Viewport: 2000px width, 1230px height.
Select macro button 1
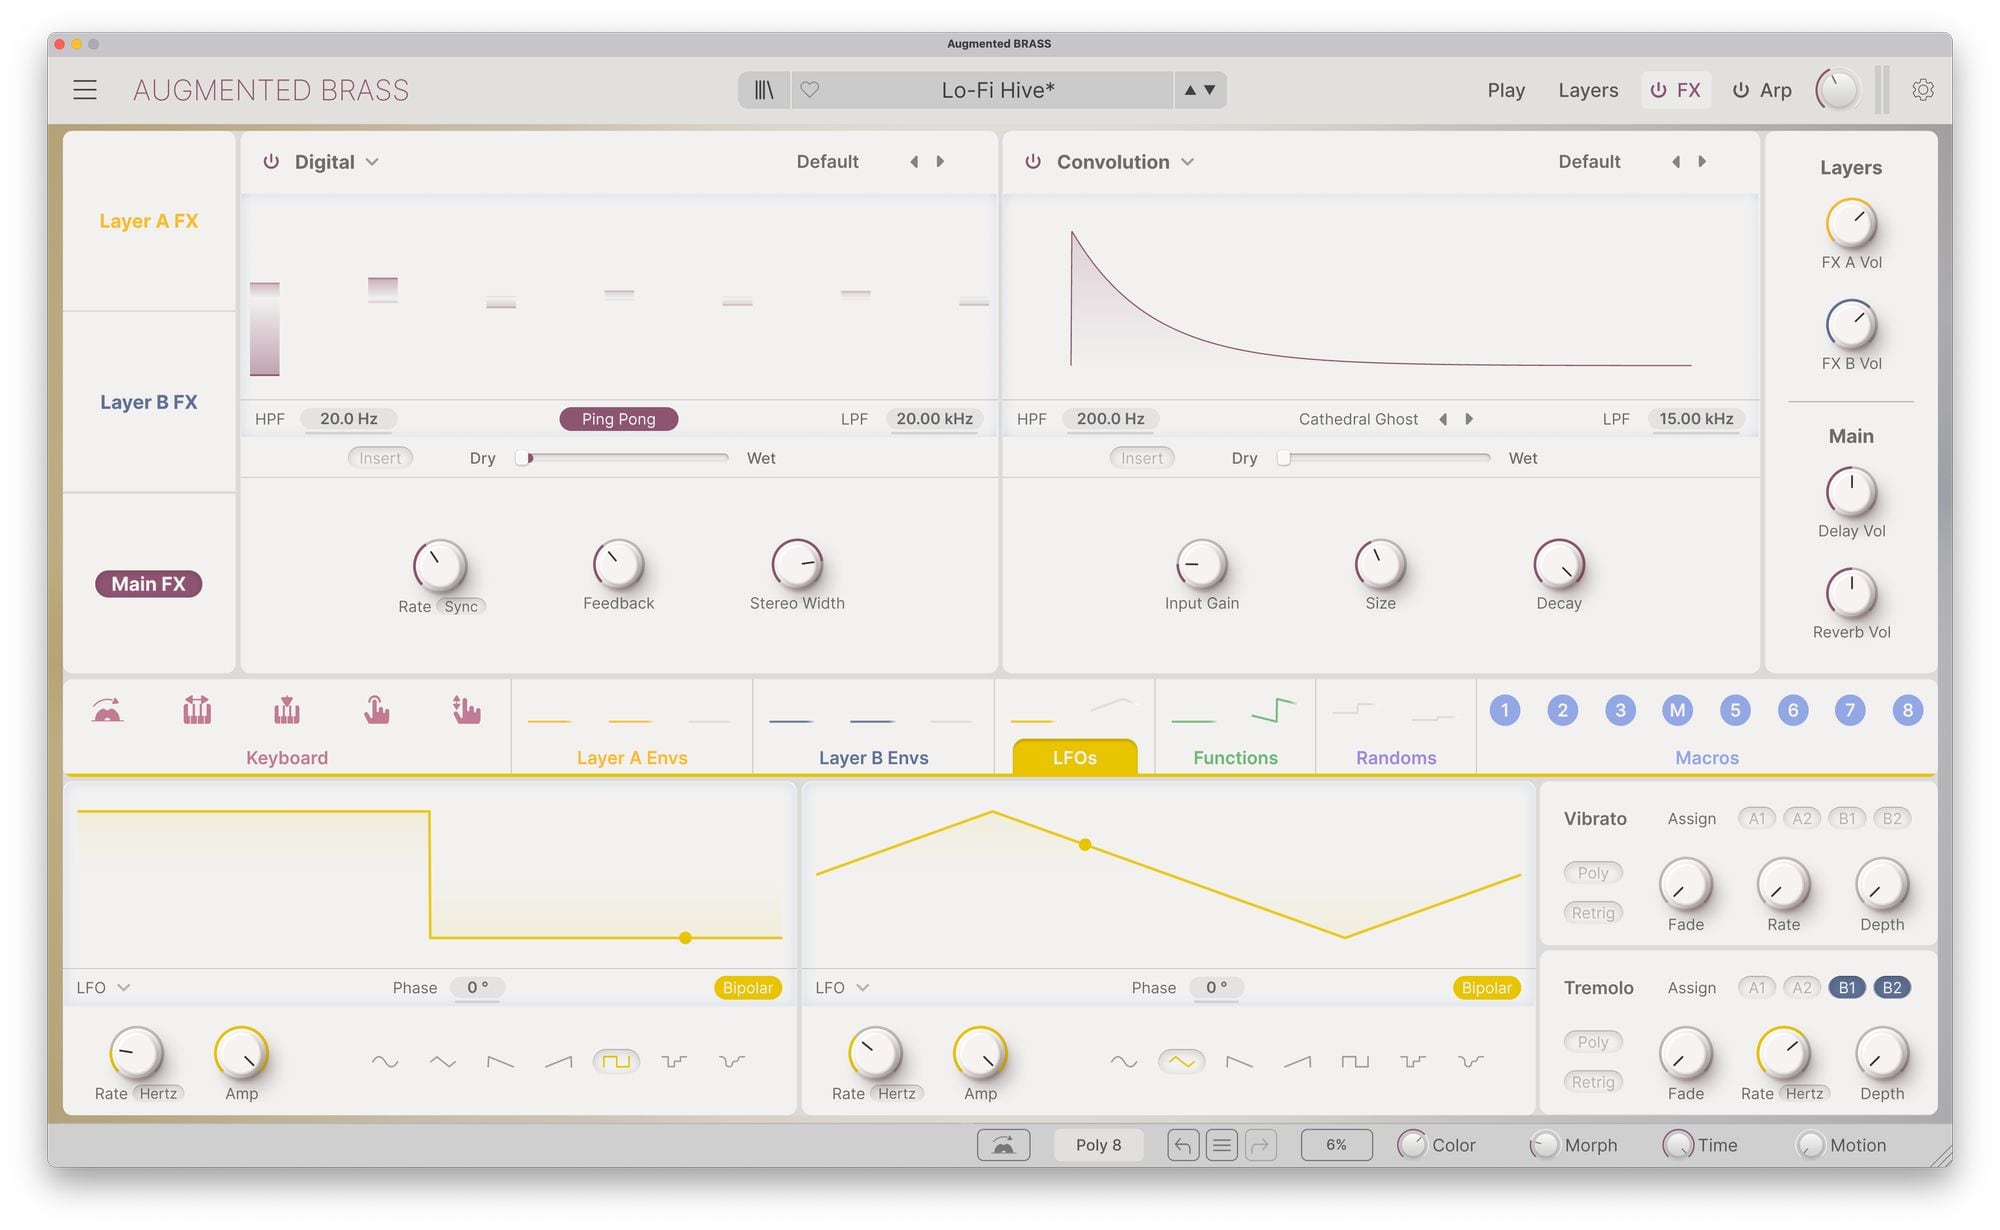[x=1505, y=711]
